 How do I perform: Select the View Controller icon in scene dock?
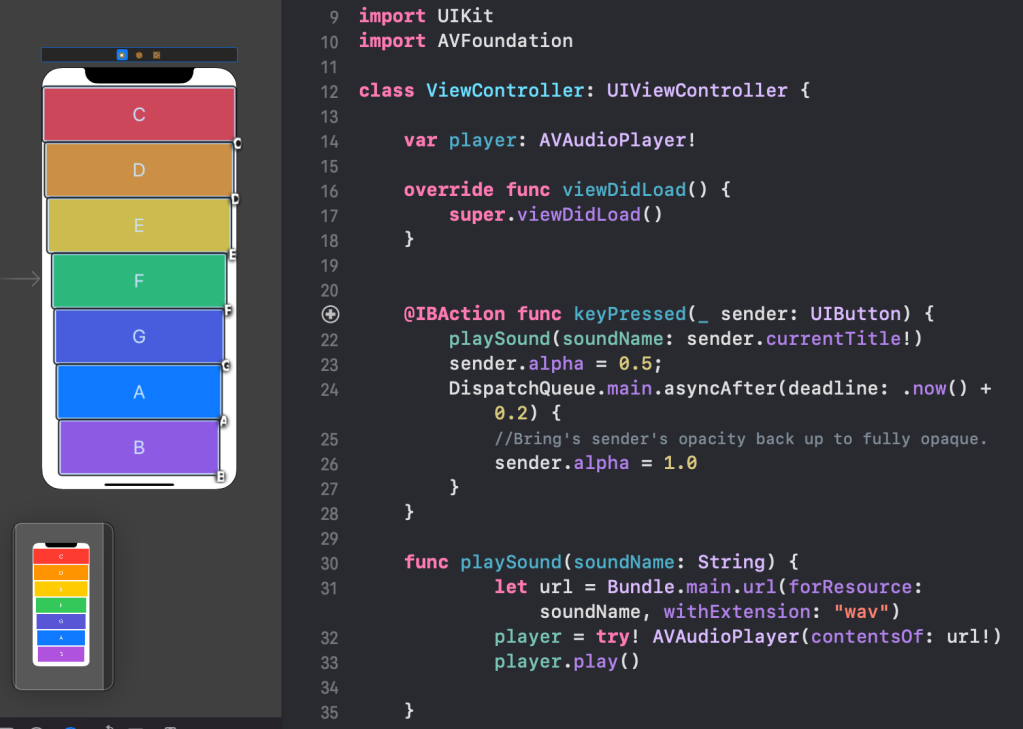[x=122, y=55]
